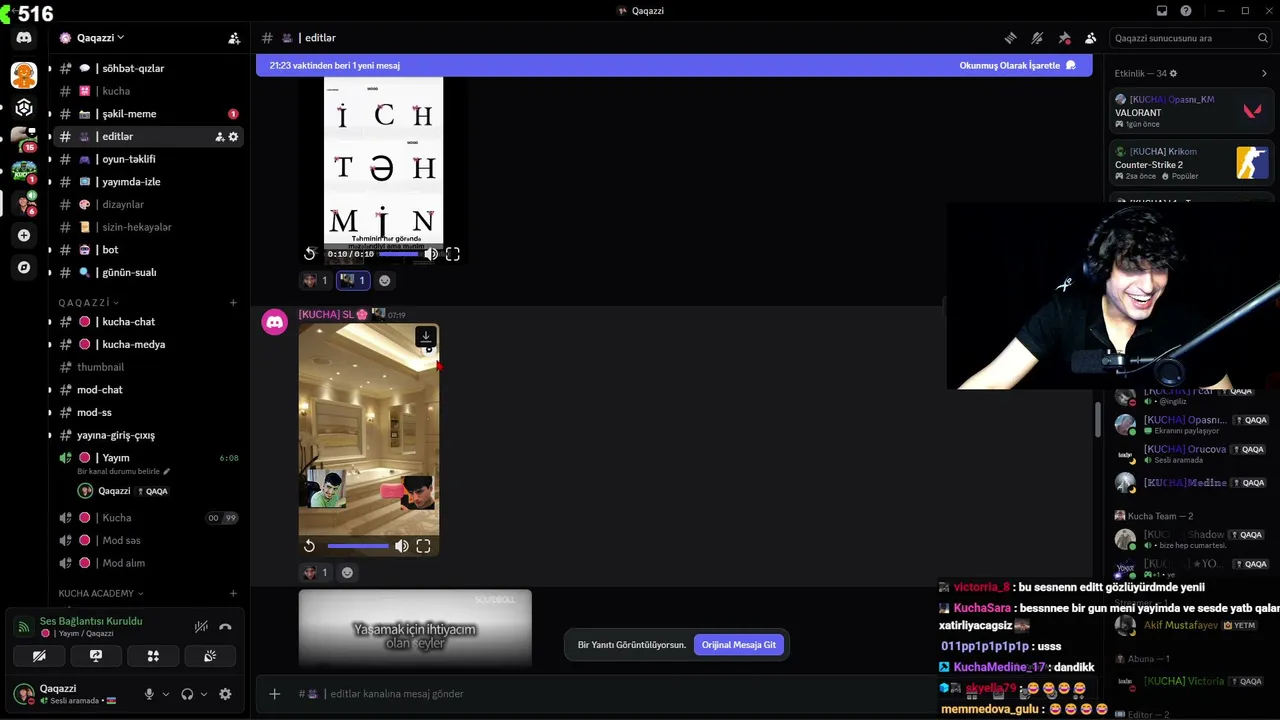
Task: Open the Inbox from the title bar
Action: click(x=1162, y=11)
